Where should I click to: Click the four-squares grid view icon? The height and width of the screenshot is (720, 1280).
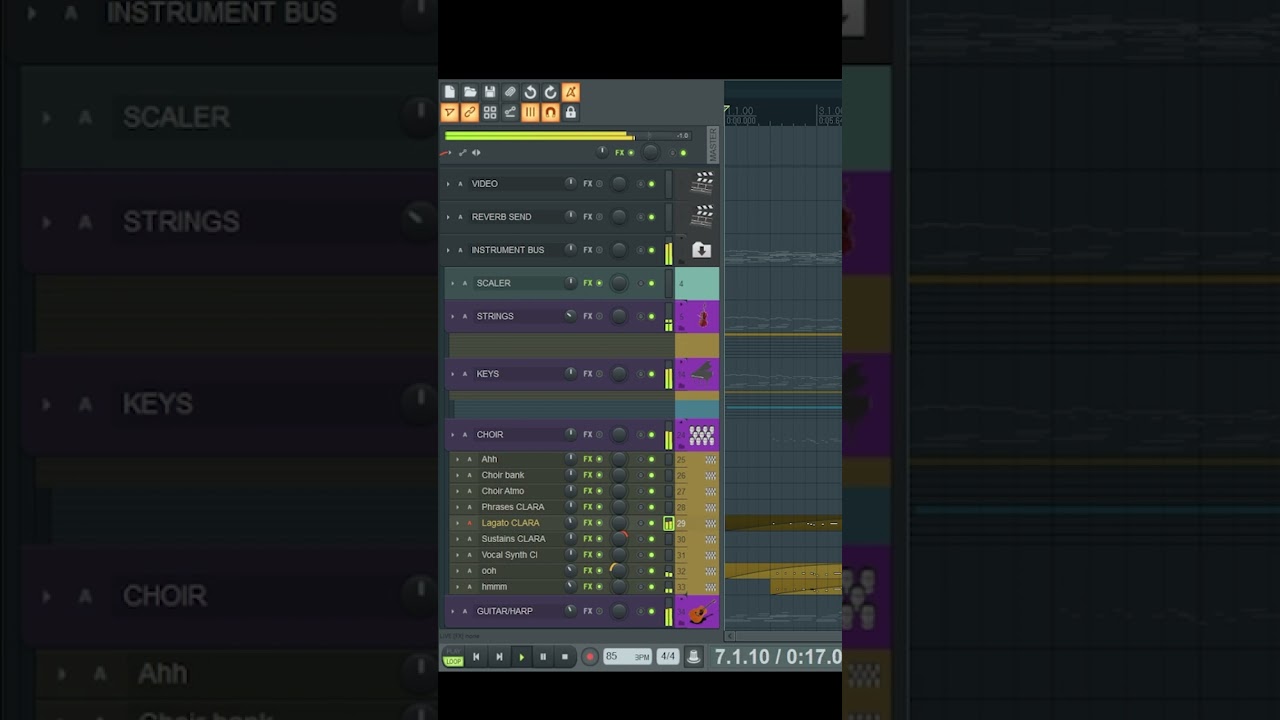(490, 113)
